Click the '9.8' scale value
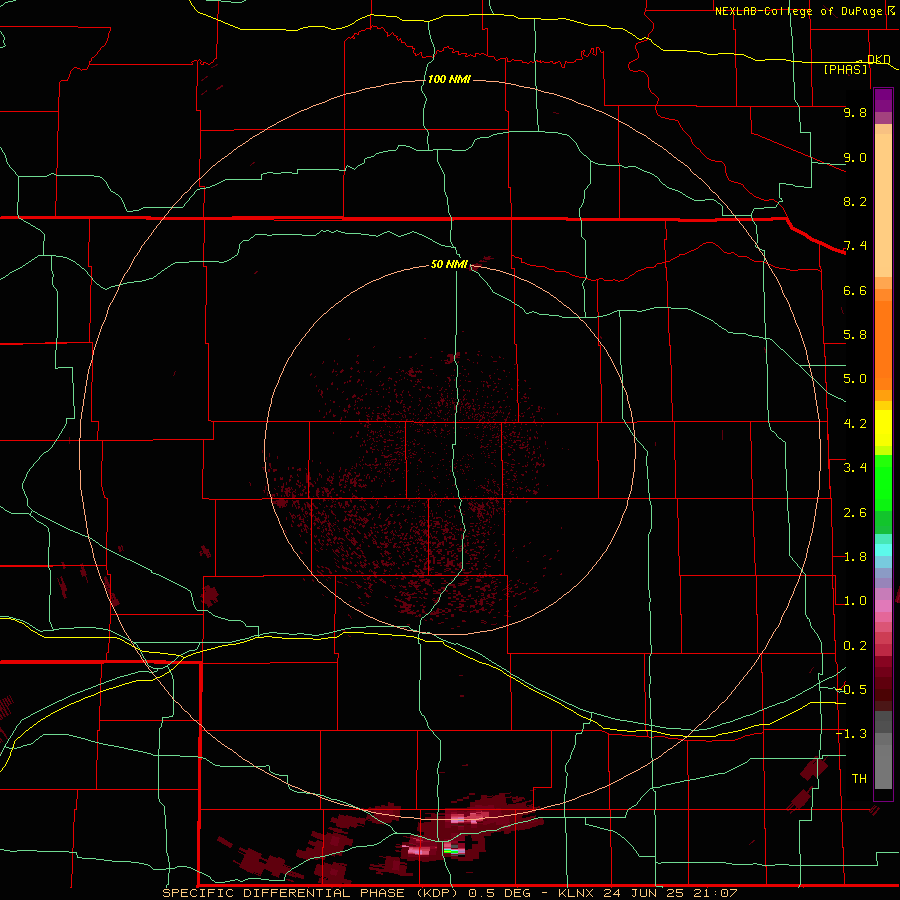 855,112
